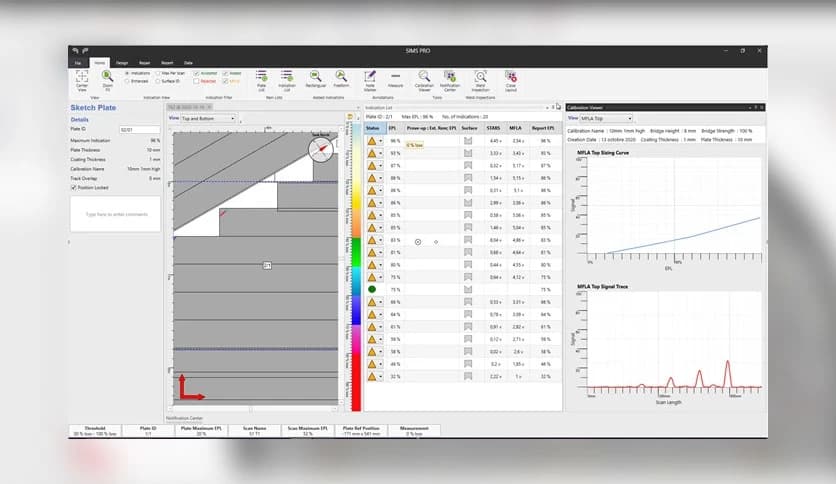
Task: Select the Enhanced radio button
Action: (x=128, y=81)
